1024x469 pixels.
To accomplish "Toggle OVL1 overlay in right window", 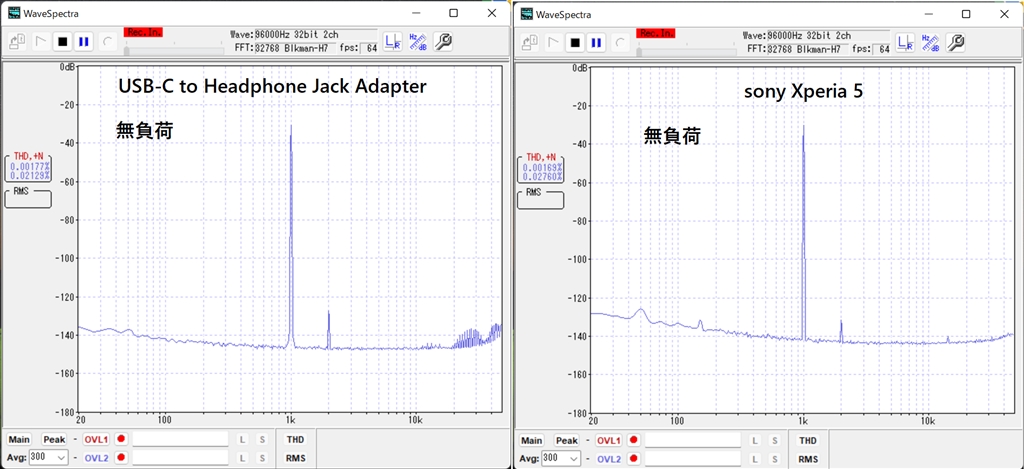I will [609, 440].
